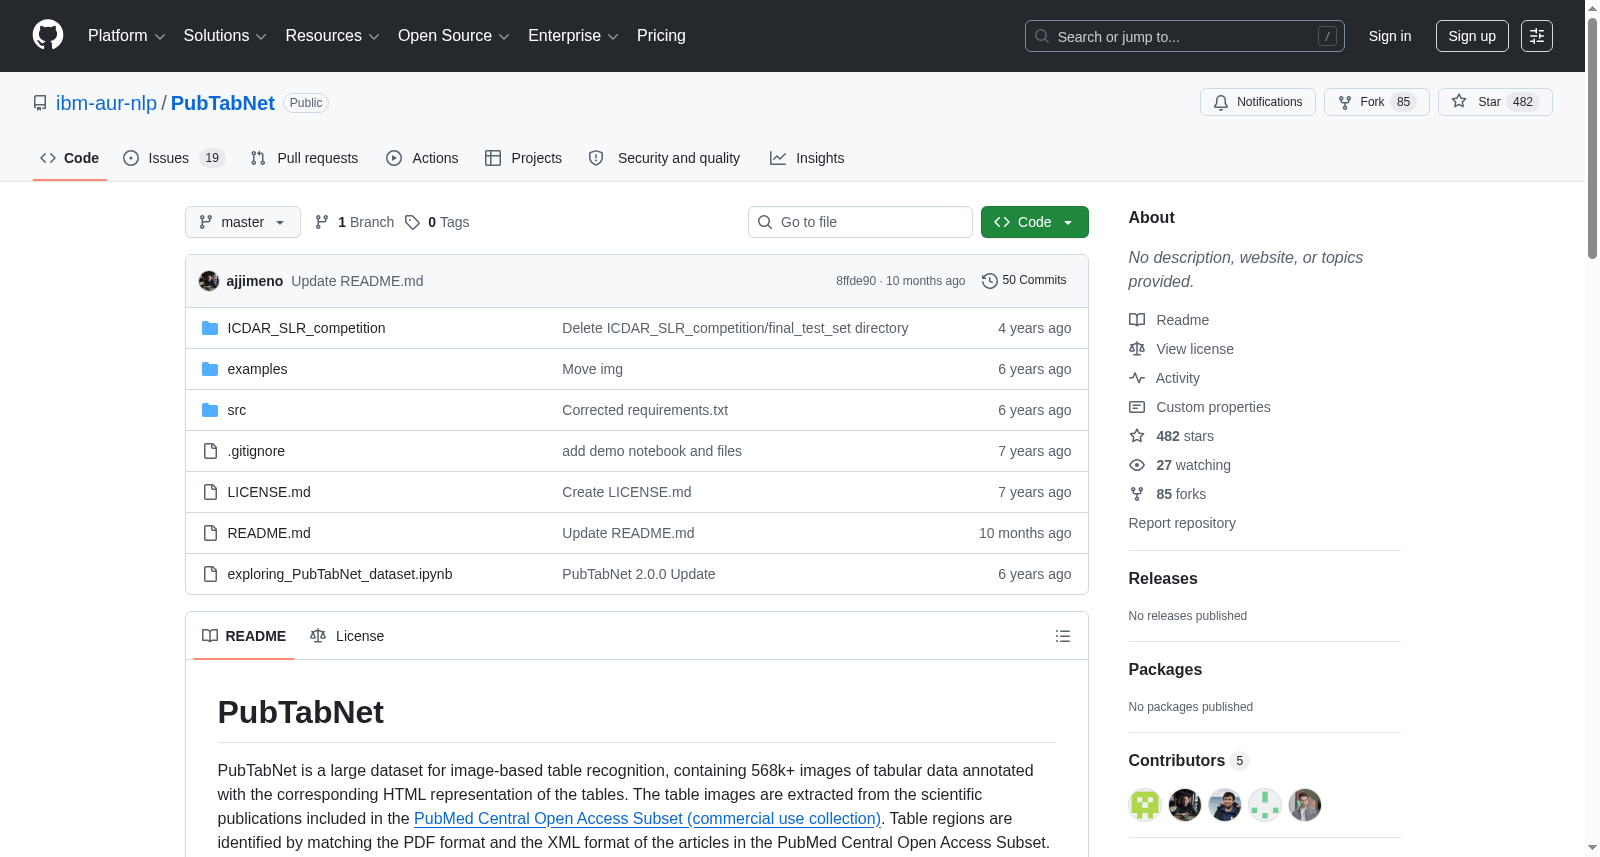Switch to the Insights tab

pos(807,158)
